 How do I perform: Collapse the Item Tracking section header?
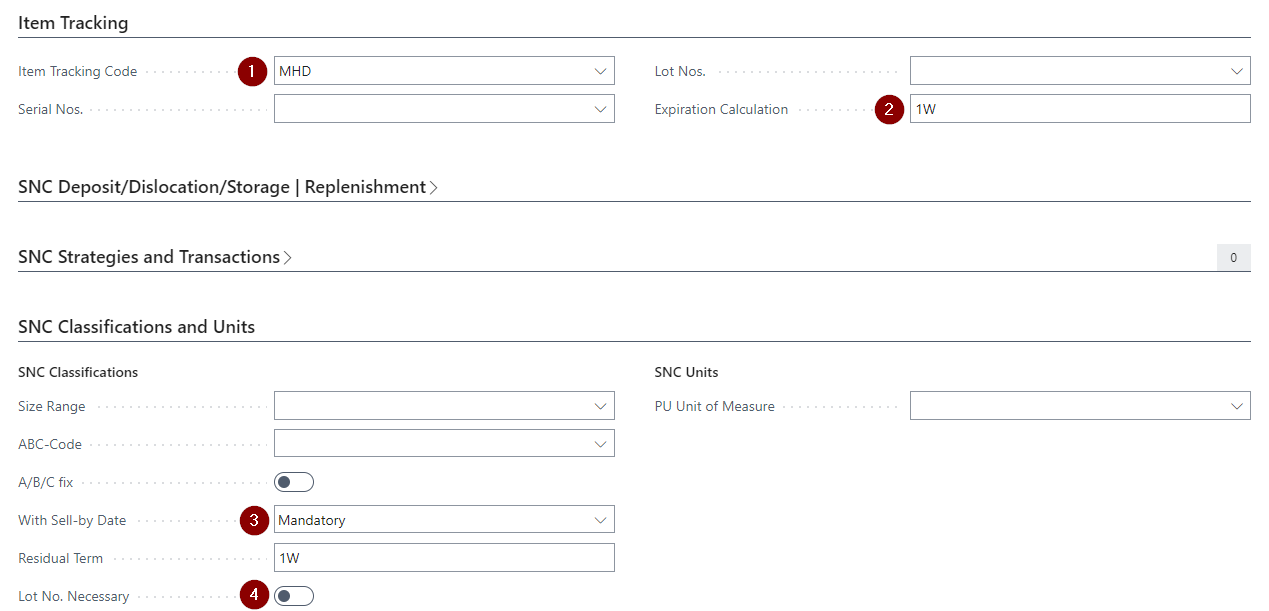point(73,22)
